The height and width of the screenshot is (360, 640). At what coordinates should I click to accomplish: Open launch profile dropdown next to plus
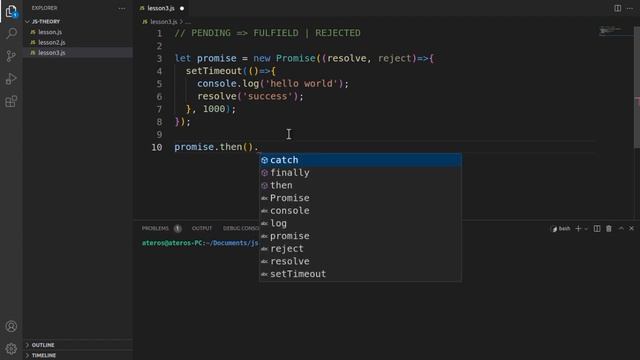point(586,229)
